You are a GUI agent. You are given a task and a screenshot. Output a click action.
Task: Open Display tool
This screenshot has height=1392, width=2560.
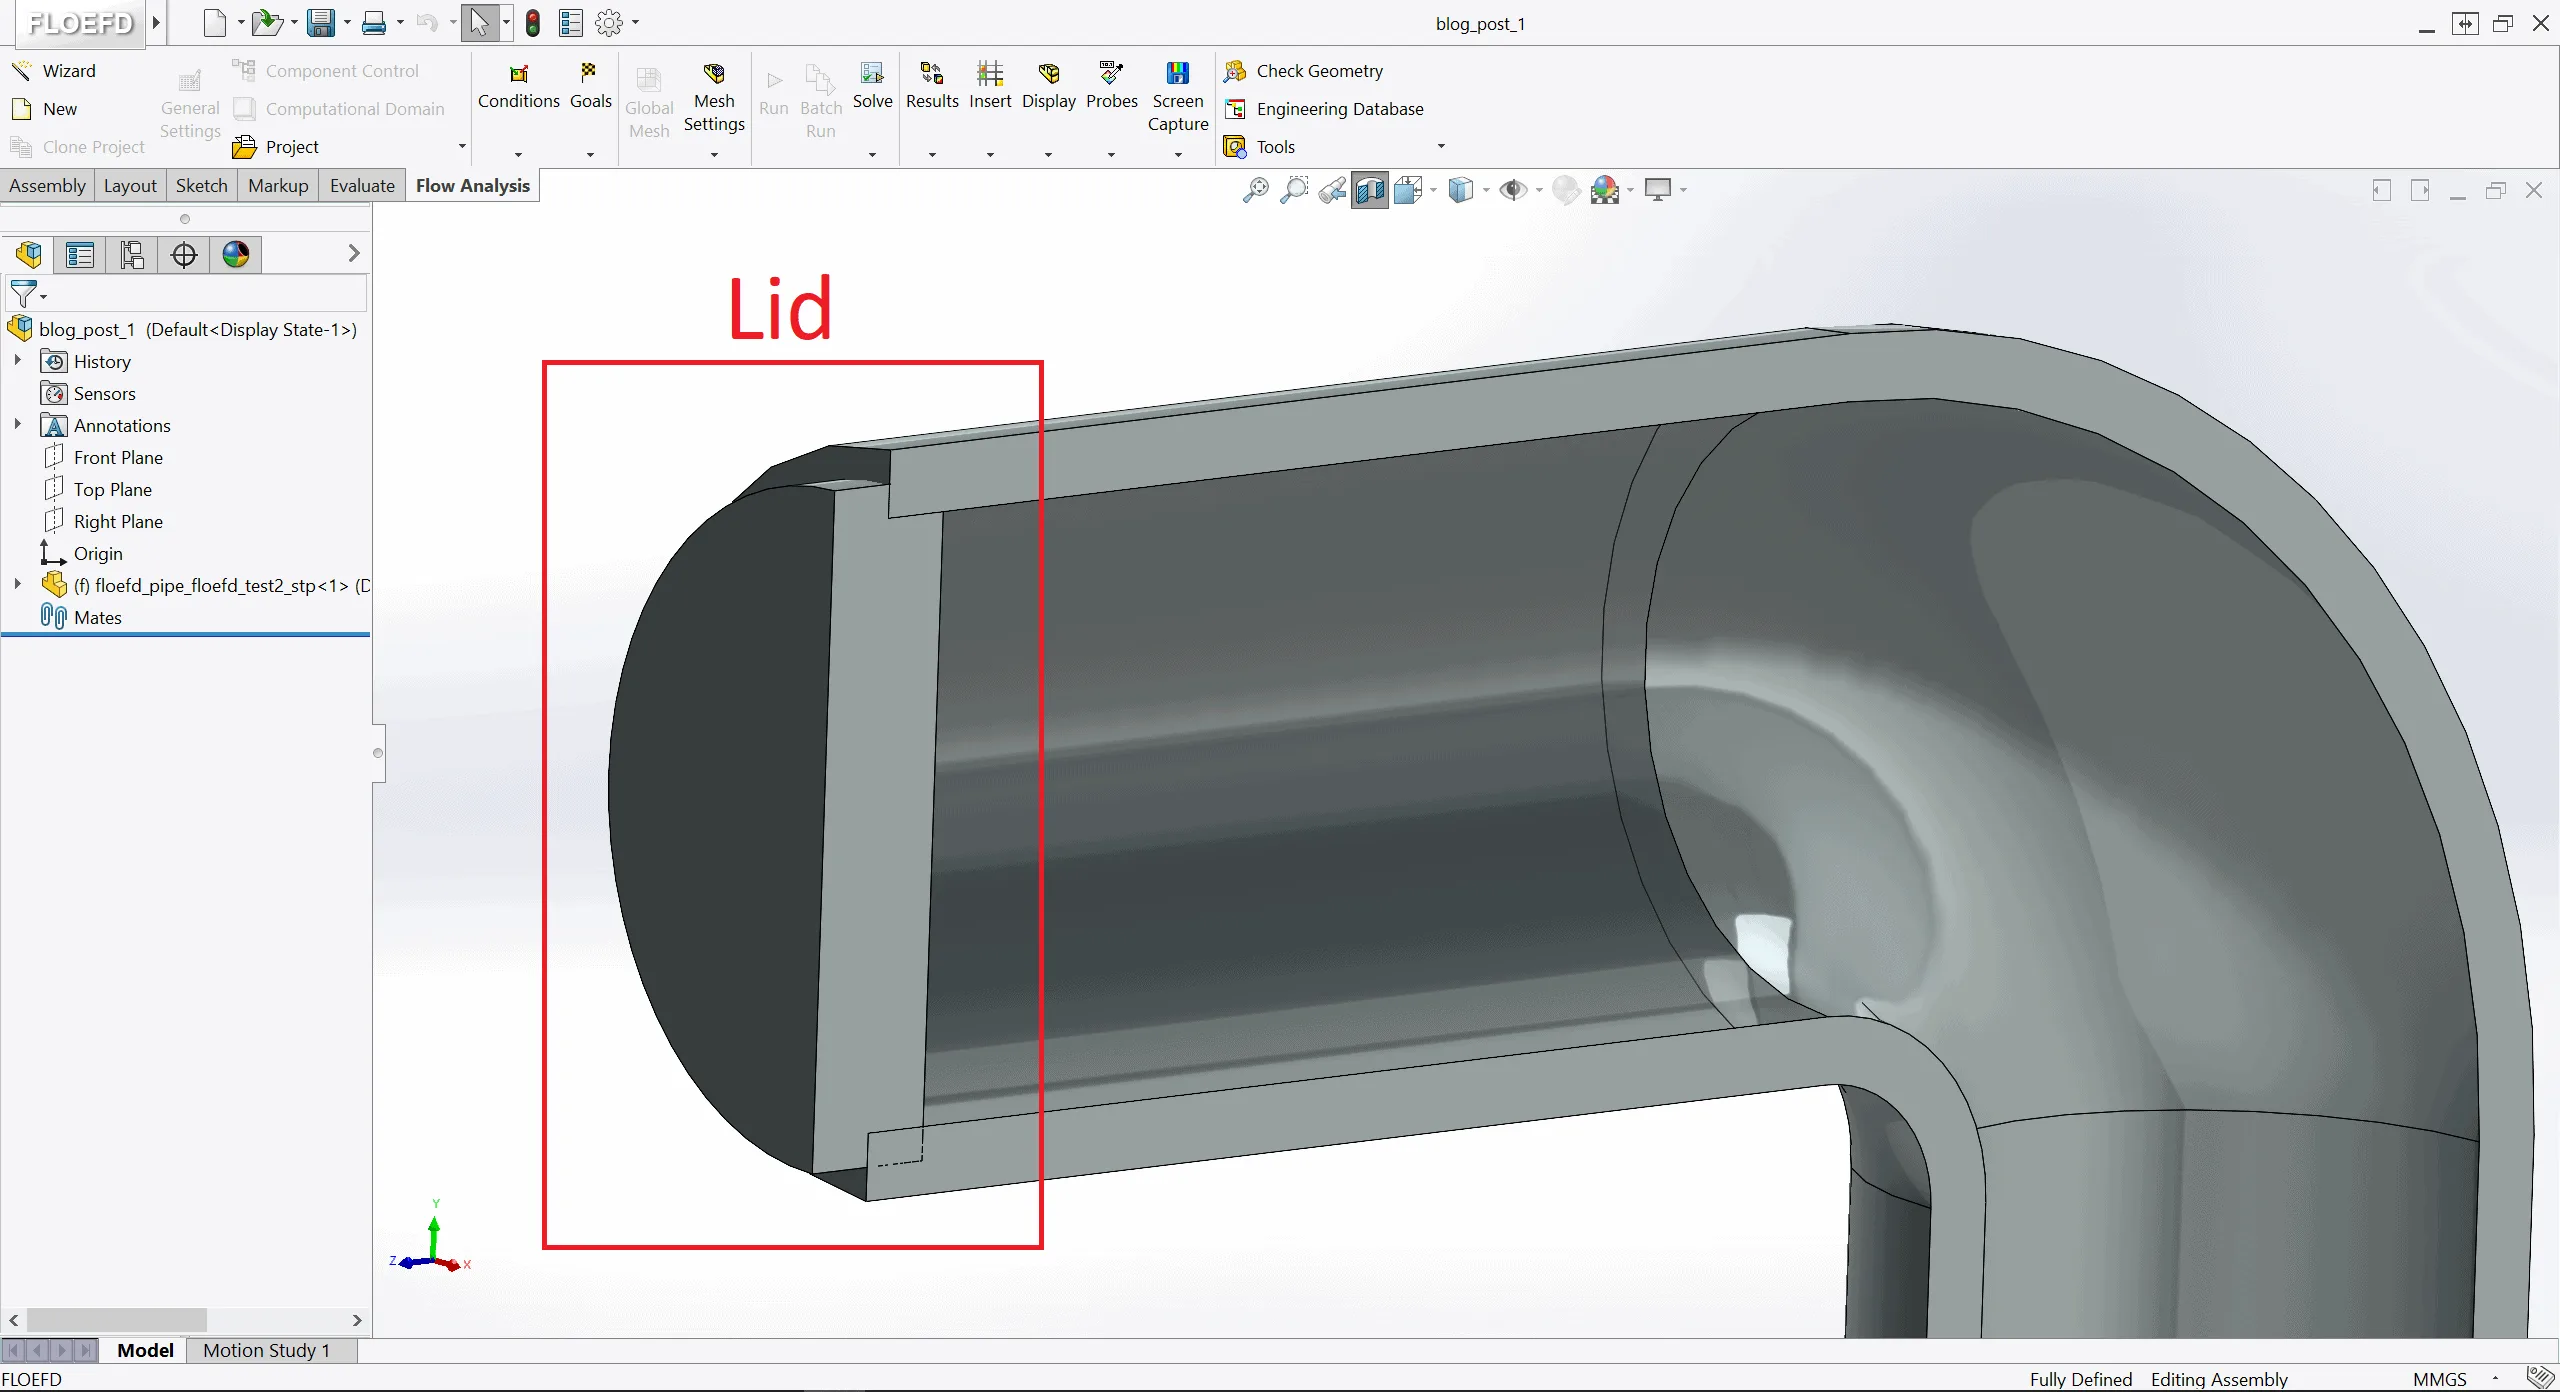coord(1048,88)
